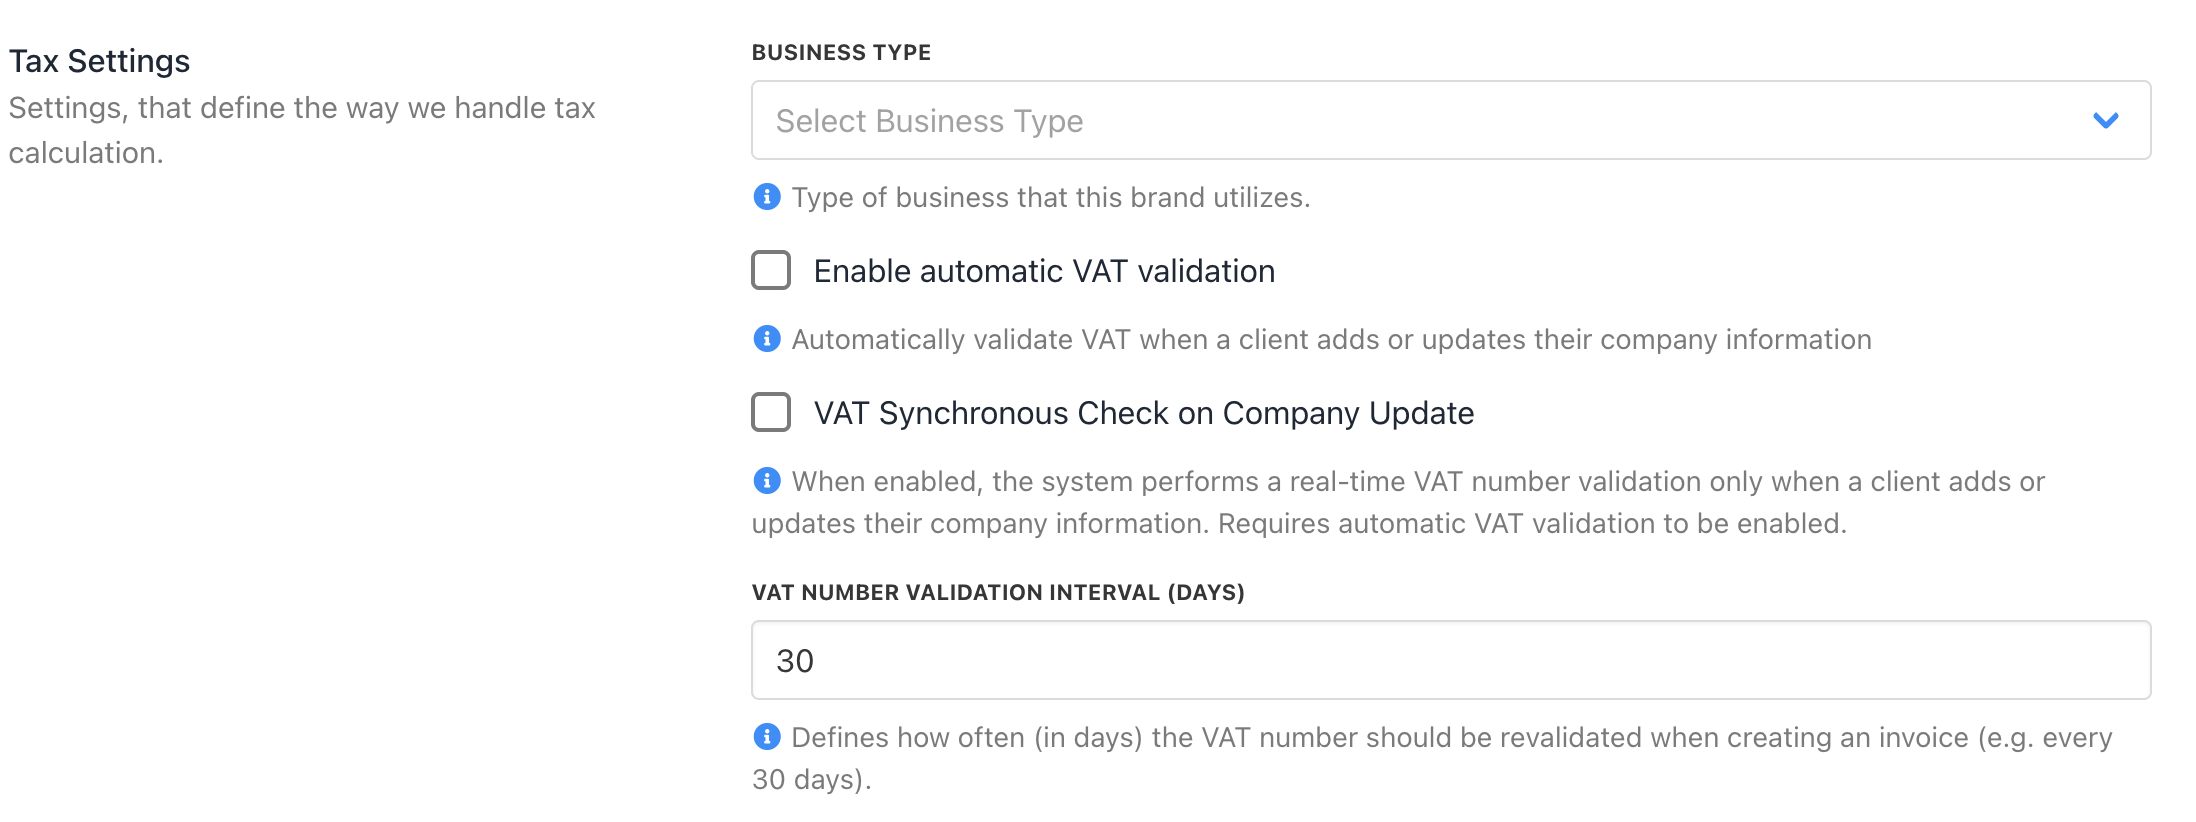The height and width of the screenshot is (822, 2196).
Task: Click the Tax Settings heading
Action: pyautogui.click(x=99, y=61)
